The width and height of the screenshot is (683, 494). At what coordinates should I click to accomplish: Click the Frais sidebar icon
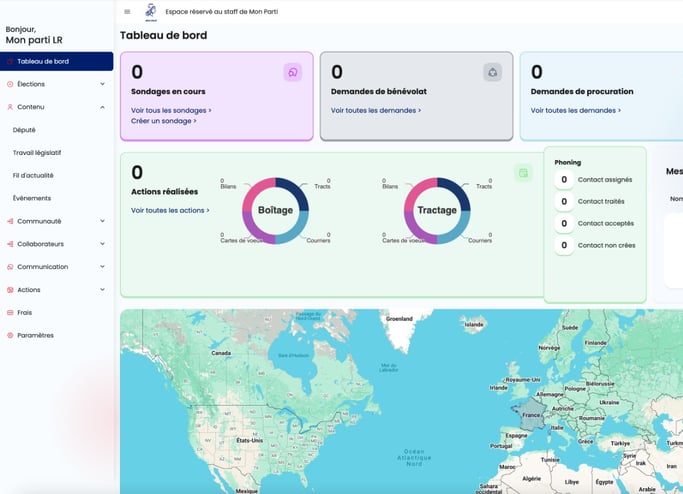click(x=10, y=312)
